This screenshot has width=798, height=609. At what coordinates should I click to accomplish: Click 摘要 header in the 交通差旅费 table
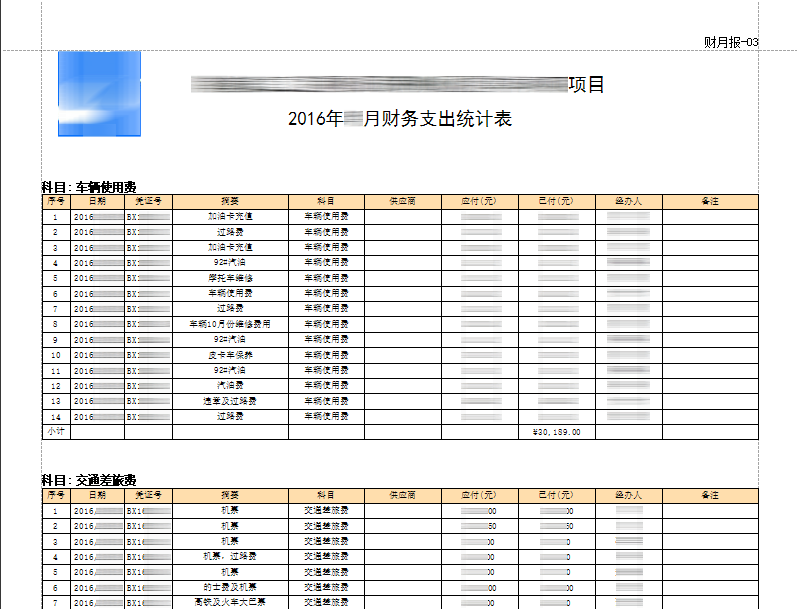(230, 496)
